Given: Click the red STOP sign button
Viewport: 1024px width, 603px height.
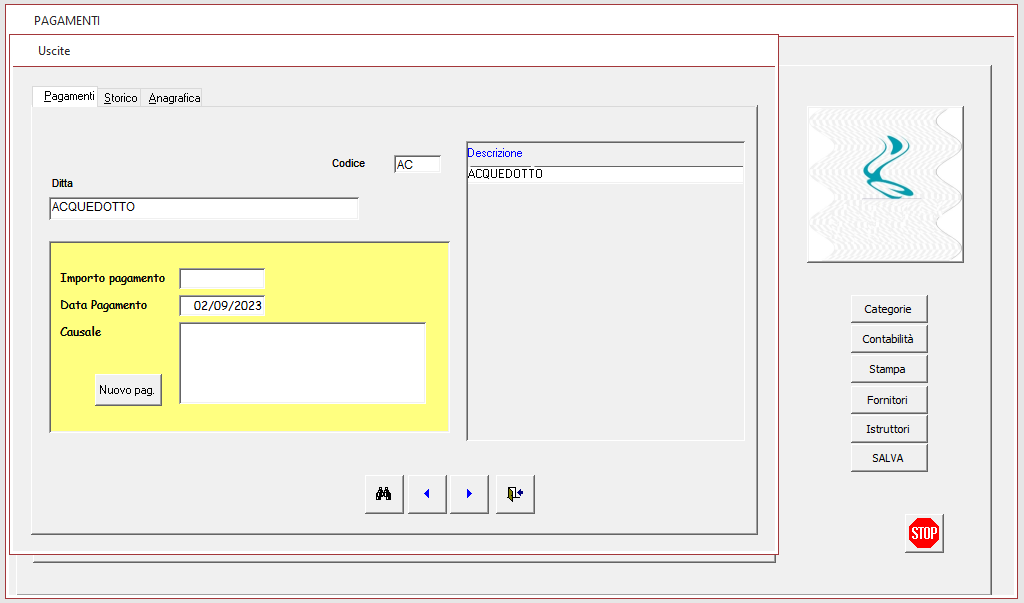Looking at the screenshot, I should click(x=924, y=533).
